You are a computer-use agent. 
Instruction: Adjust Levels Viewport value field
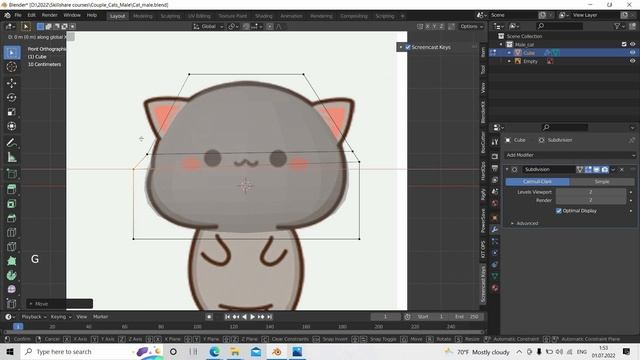[591, 192]
